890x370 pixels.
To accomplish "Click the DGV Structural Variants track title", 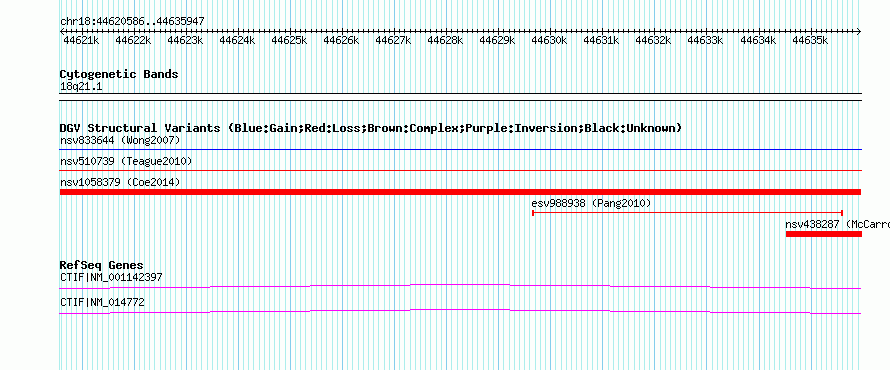I will (371, 128).
